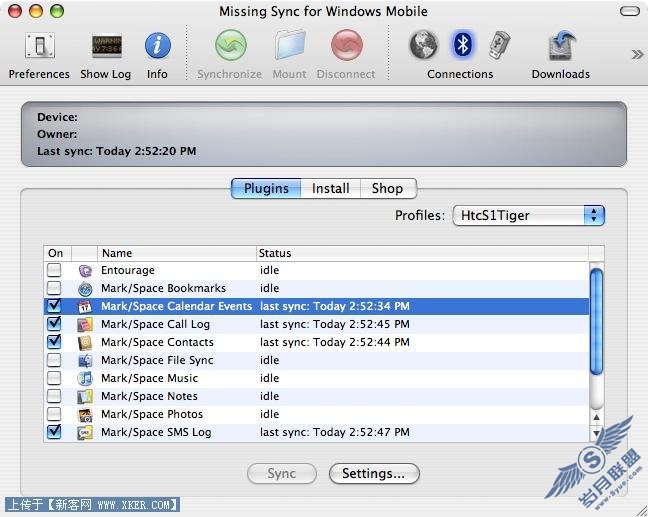Uncheck Mark/Space SMS Log checkbox
Screen dimensions: 648x517
[x=54, y=432]
